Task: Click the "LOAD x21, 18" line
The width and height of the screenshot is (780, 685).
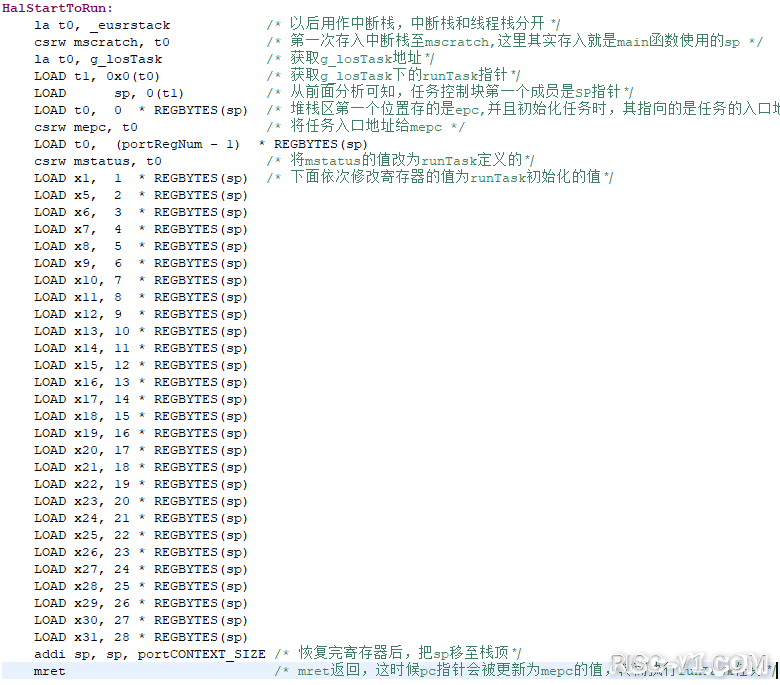Action: coord(141,467)
